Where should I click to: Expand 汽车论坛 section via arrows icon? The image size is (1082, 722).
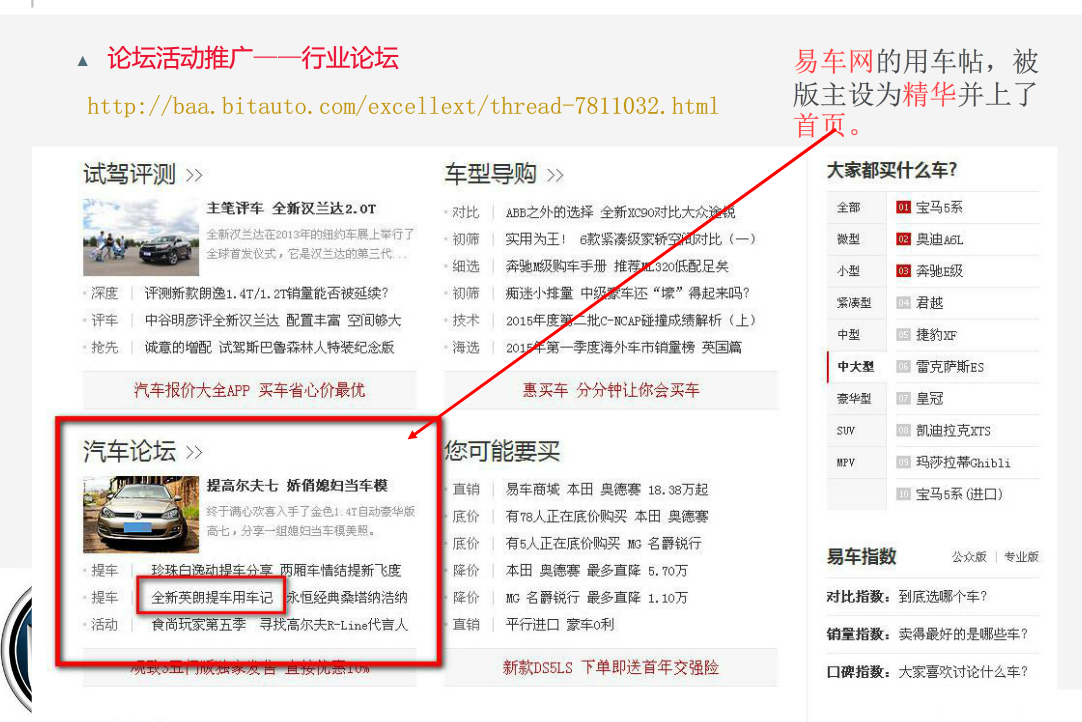pyautogui.click(x=194, y=452)
